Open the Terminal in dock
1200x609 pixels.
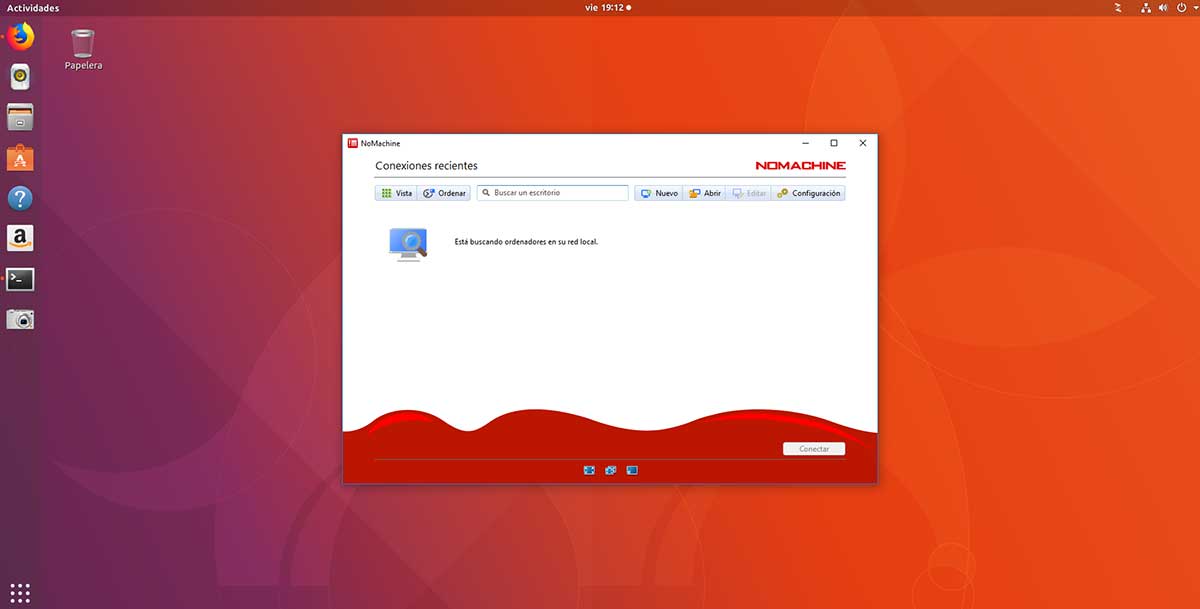point(20,279)
